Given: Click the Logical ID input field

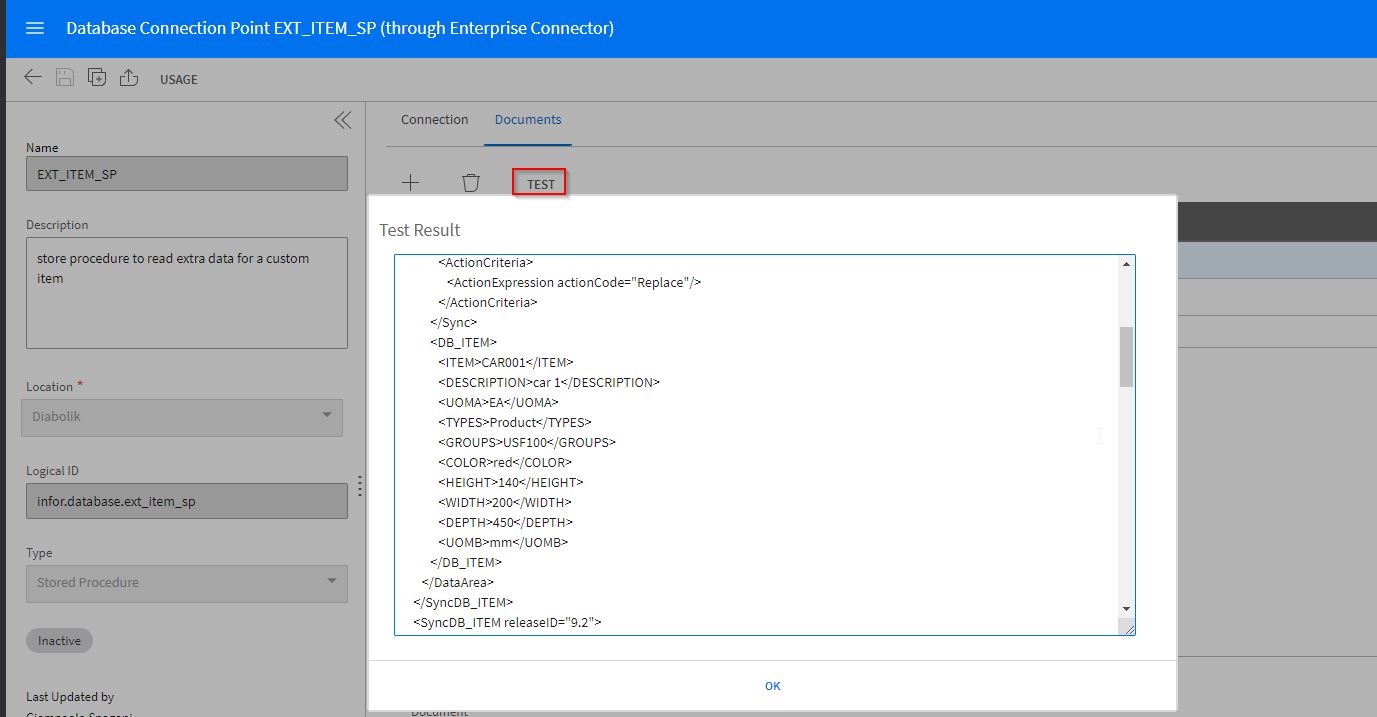Looking at the screenshot, I should coord(186,502).
